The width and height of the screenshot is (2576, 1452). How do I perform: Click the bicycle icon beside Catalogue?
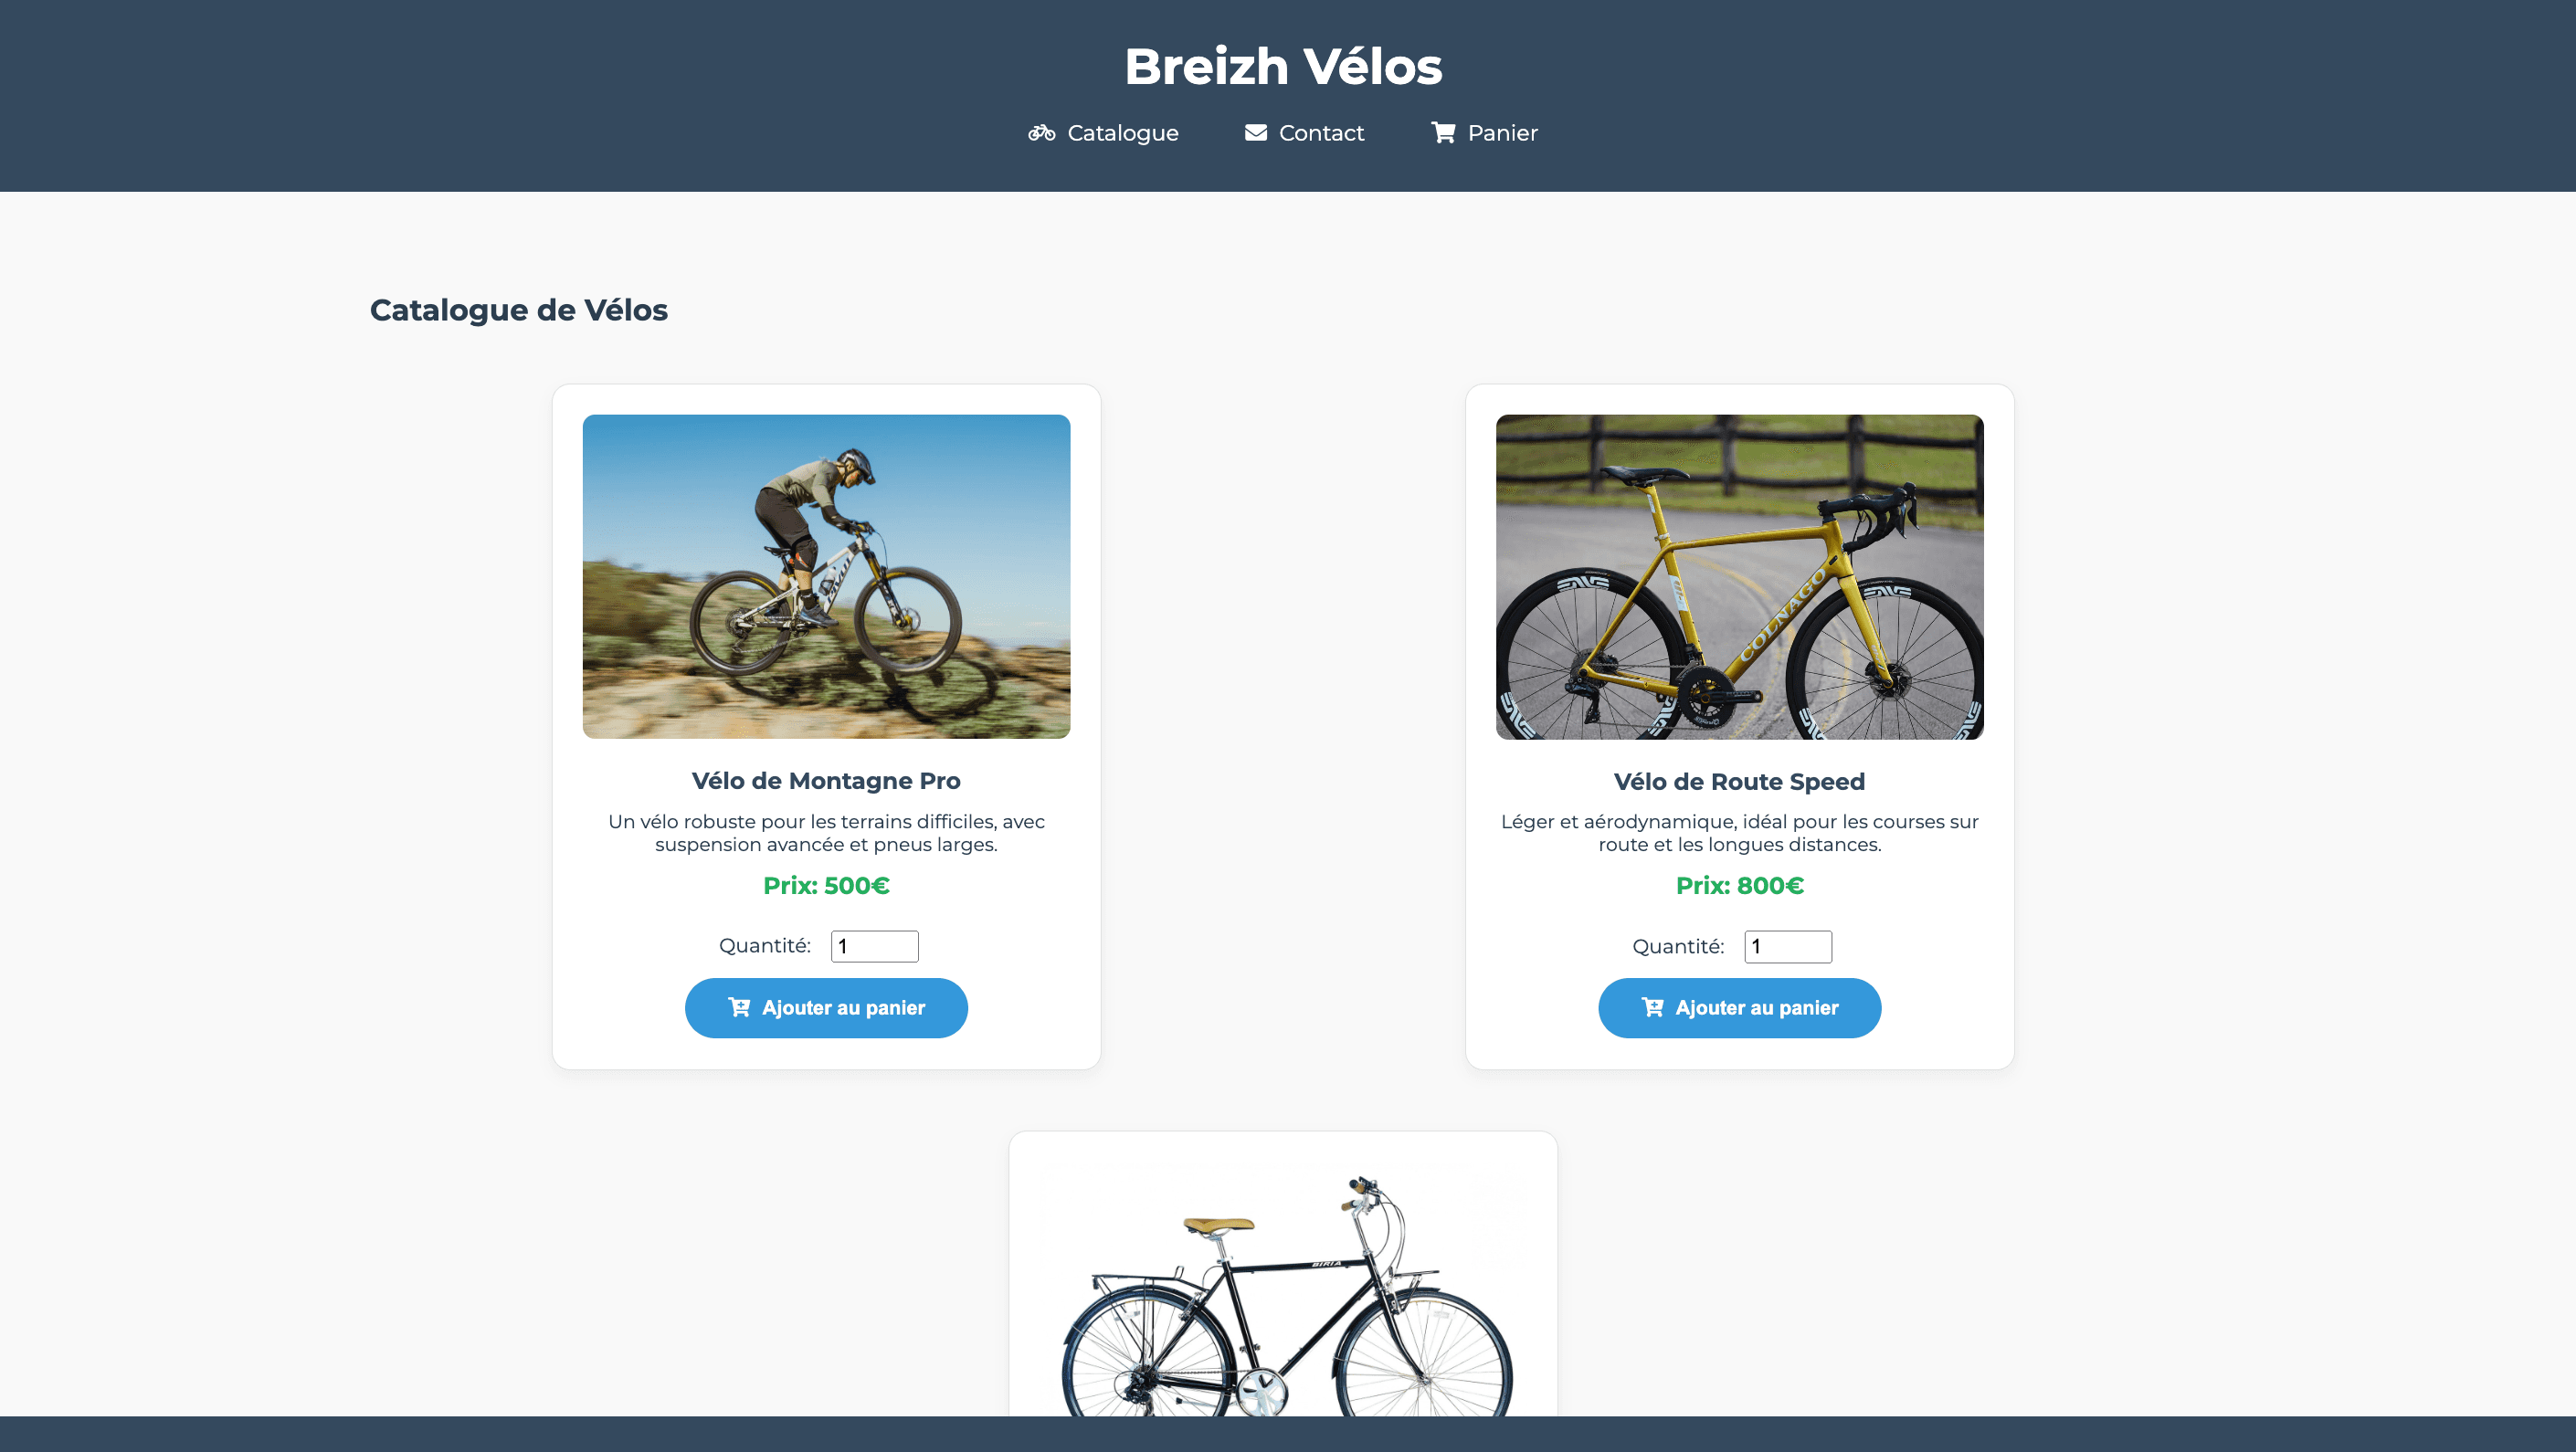(1040, 132)
